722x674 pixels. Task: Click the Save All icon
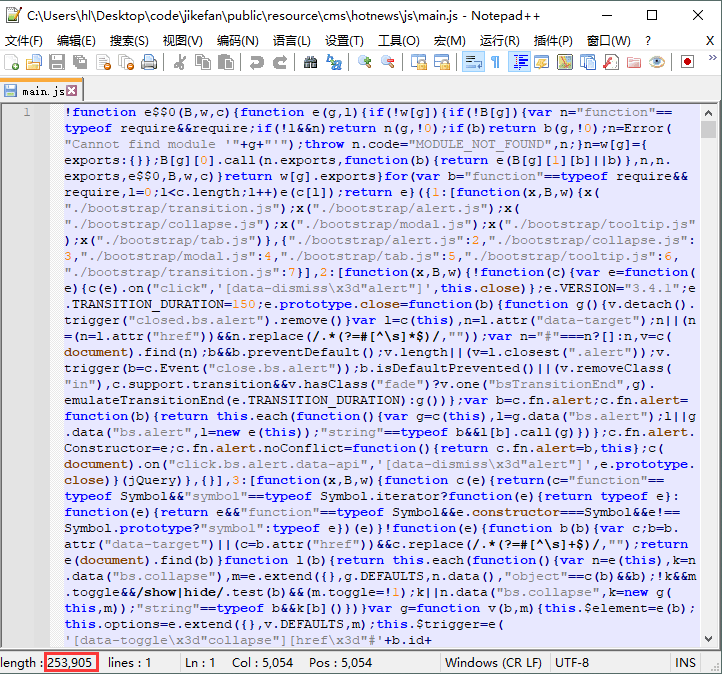pyautogui.click(x=80, y=62)
